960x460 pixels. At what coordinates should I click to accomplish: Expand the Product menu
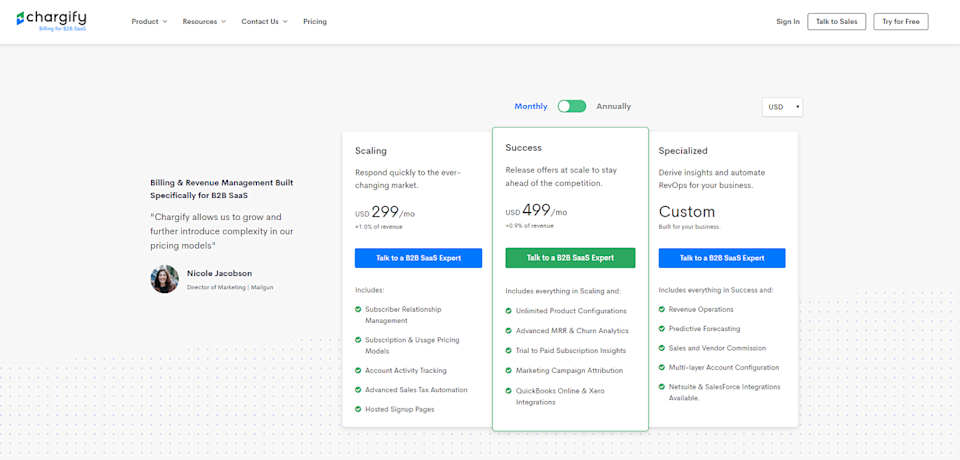[149, 21]
